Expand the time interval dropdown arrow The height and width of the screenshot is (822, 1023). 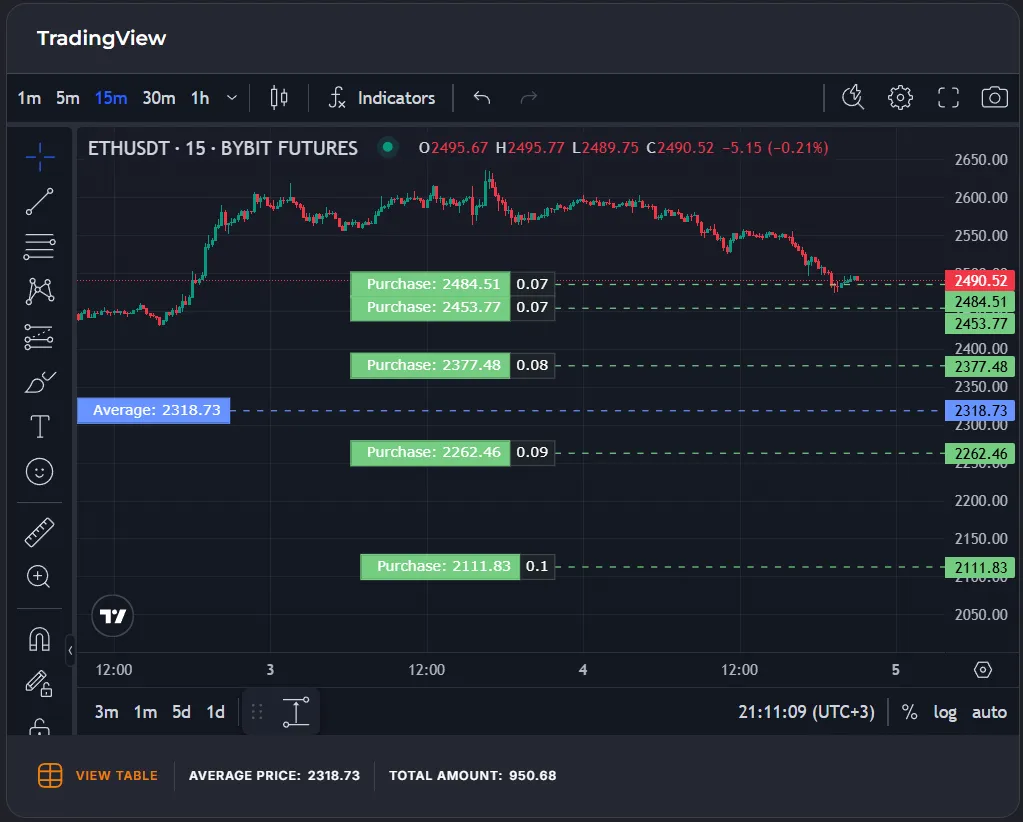tap(232, 97)
